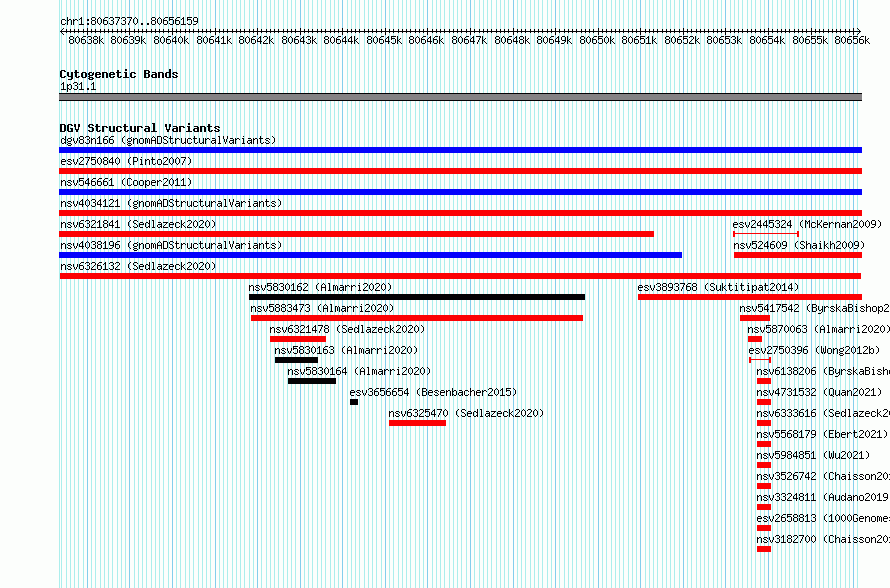This screenshot has width=890, height=588.
Task: Click the red nsv5417542 variant bar
Action: 755,318
